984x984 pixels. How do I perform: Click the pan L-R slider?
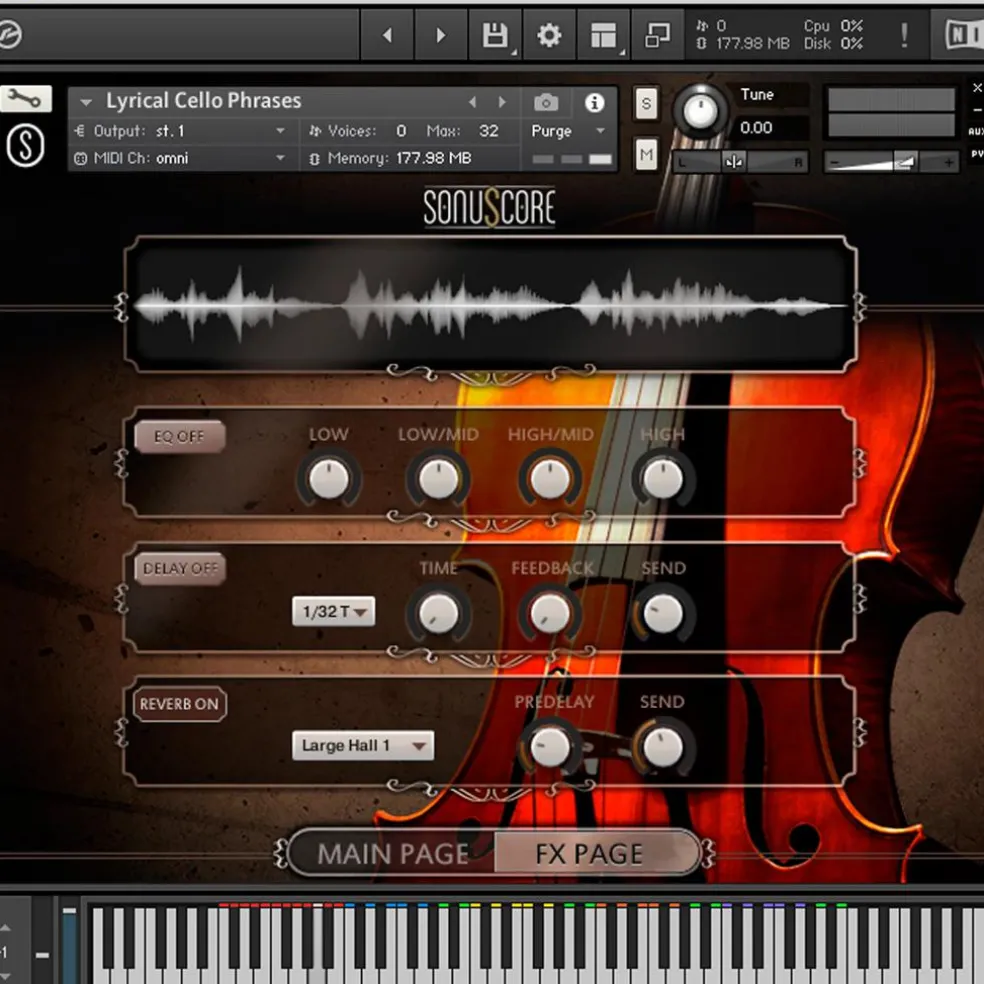[x=739, y=162]
